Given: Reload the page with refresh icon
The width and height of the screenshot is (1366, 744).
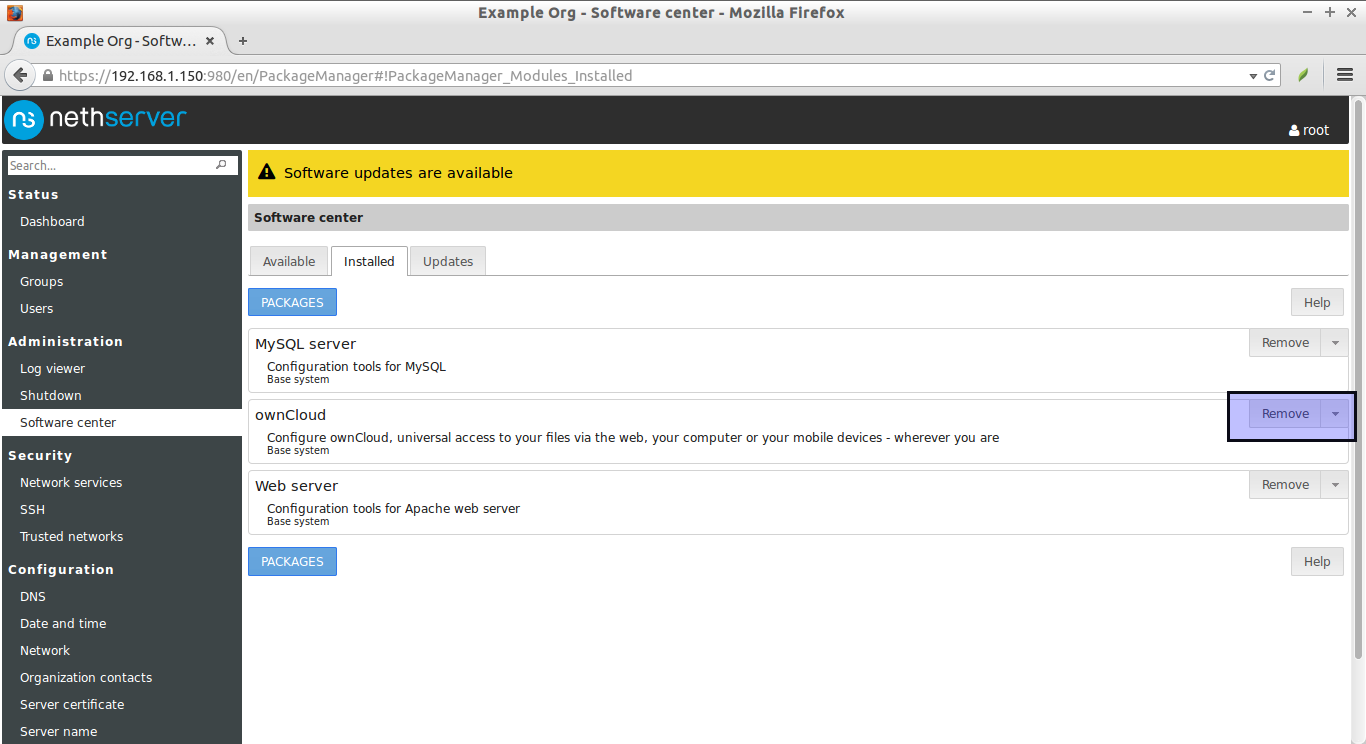Looking at the screenshot, I should 1270,75.
